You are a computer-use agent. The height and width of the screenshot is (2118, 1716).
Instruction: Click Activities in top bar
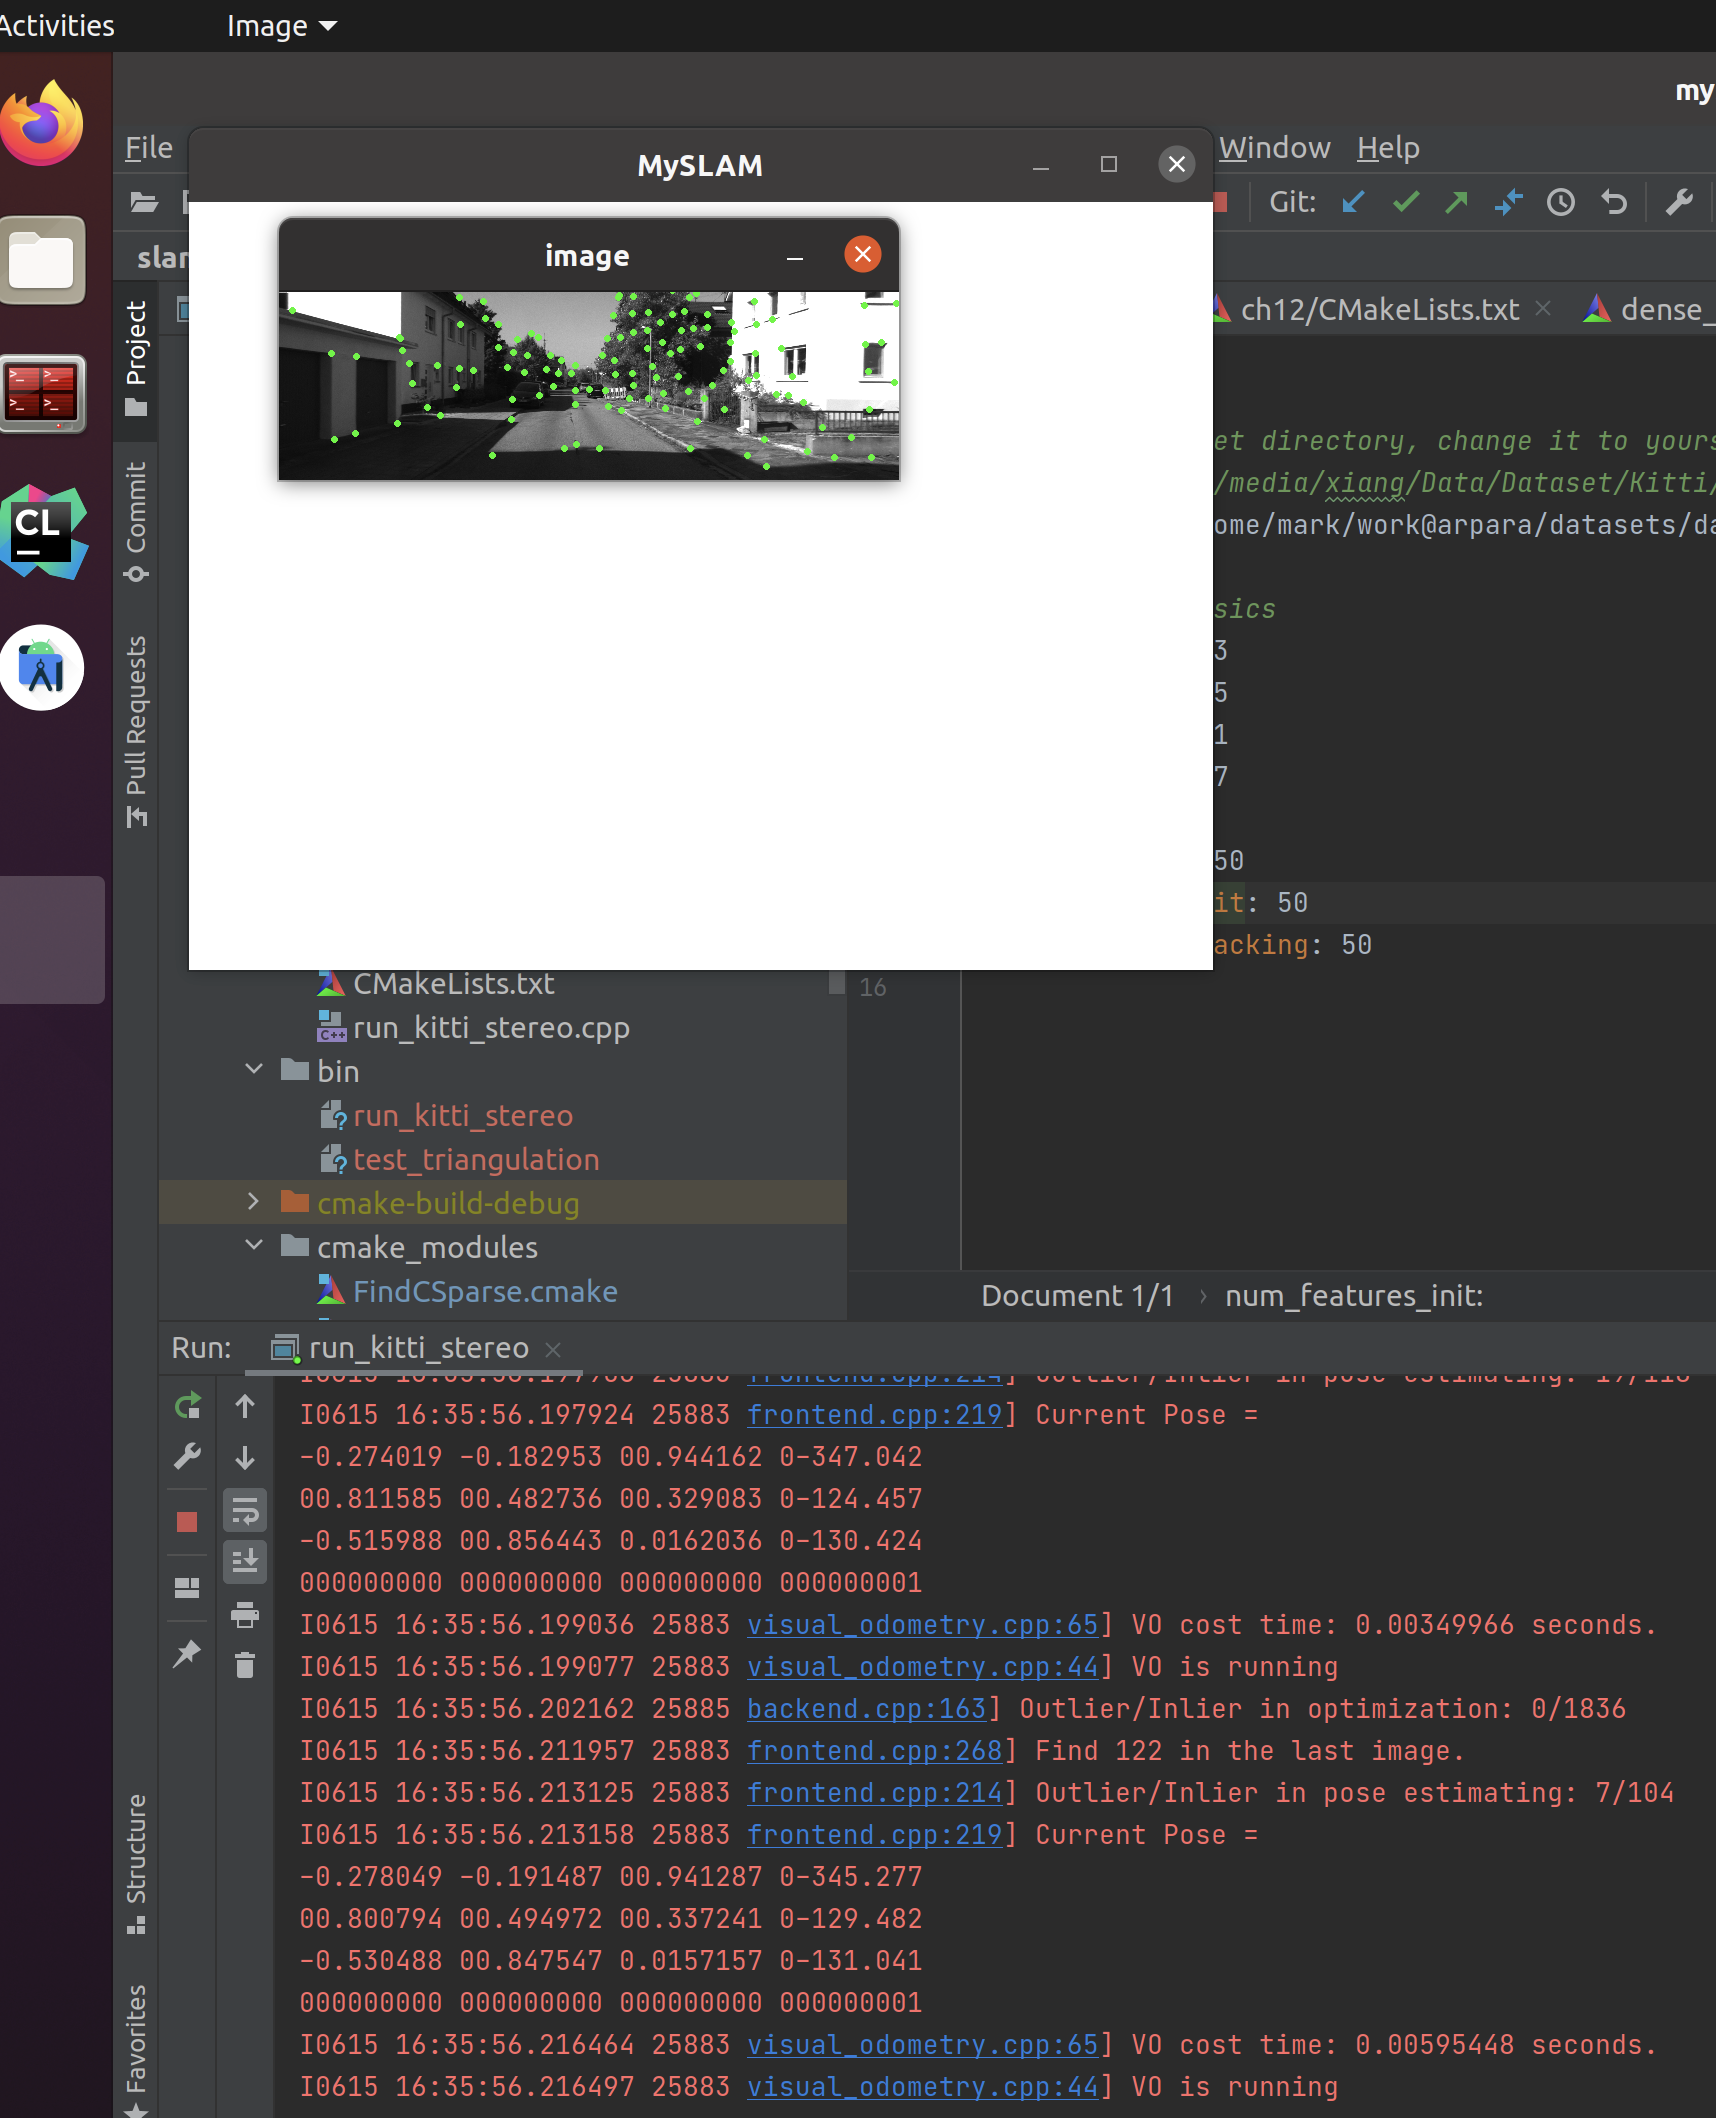pos(57,26)
